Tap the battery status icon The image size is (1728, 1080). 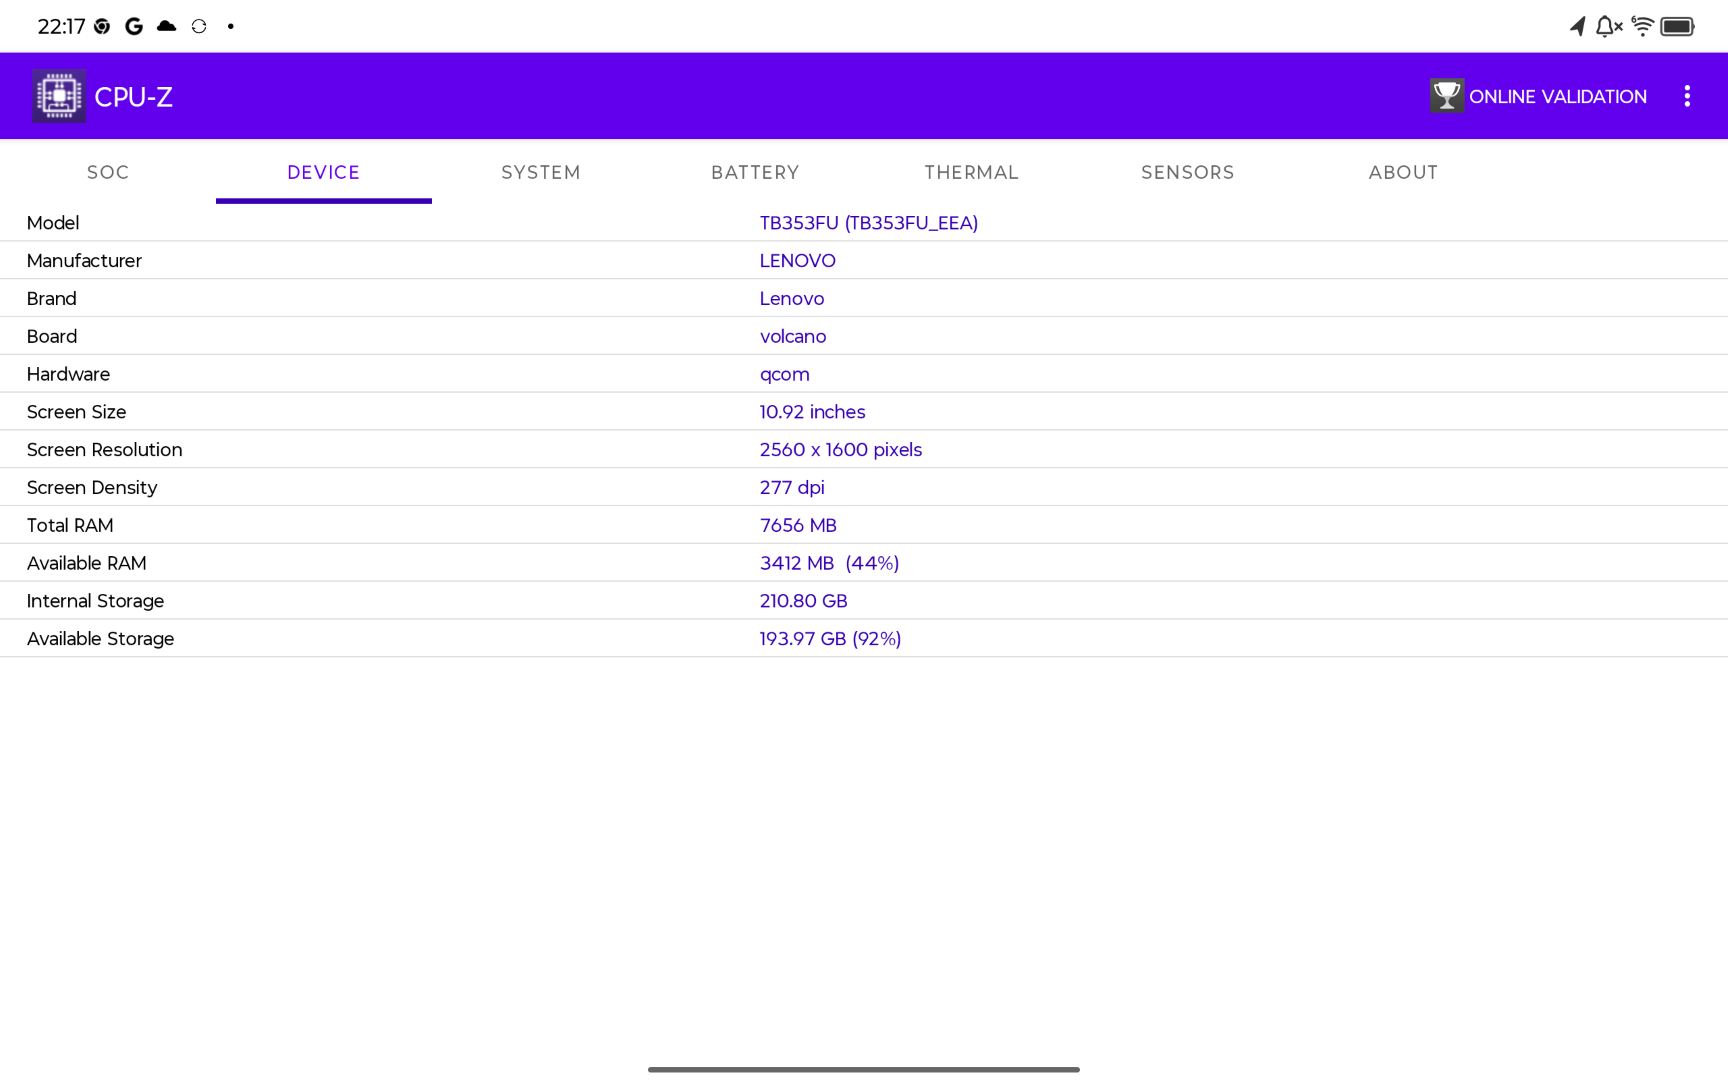coord(1677,26)
